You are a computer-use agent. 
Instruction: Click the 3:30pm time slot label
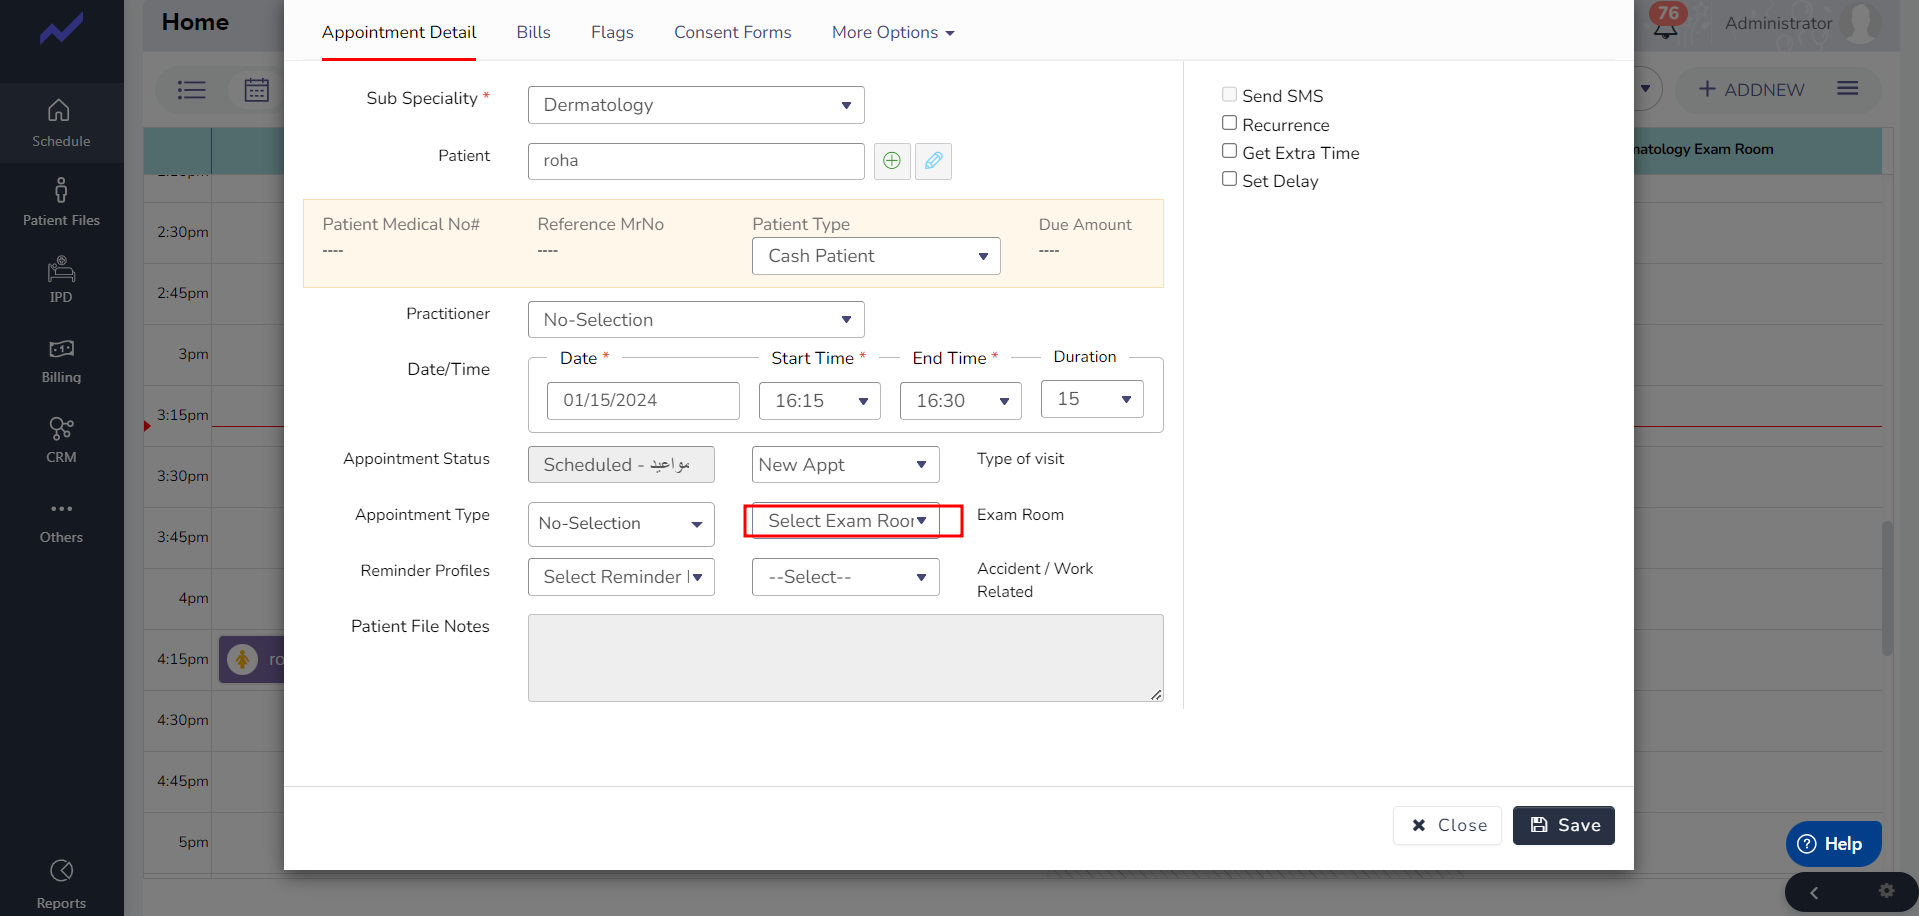[x=183, y=476]
